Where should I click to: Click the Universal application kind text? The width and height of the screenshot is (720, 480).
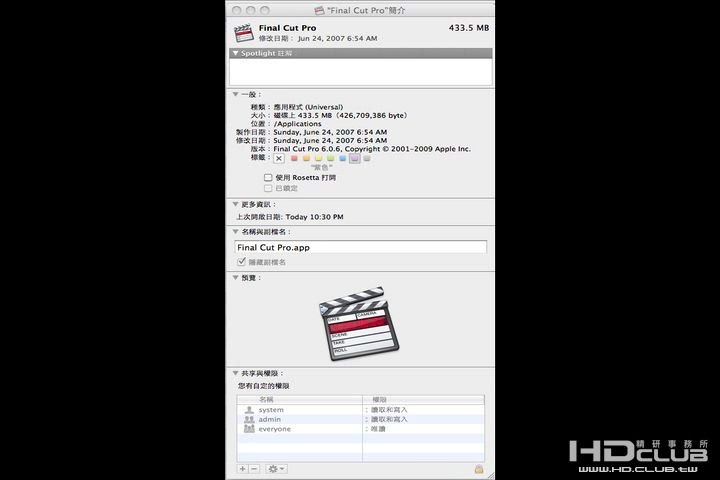point(308,107)
